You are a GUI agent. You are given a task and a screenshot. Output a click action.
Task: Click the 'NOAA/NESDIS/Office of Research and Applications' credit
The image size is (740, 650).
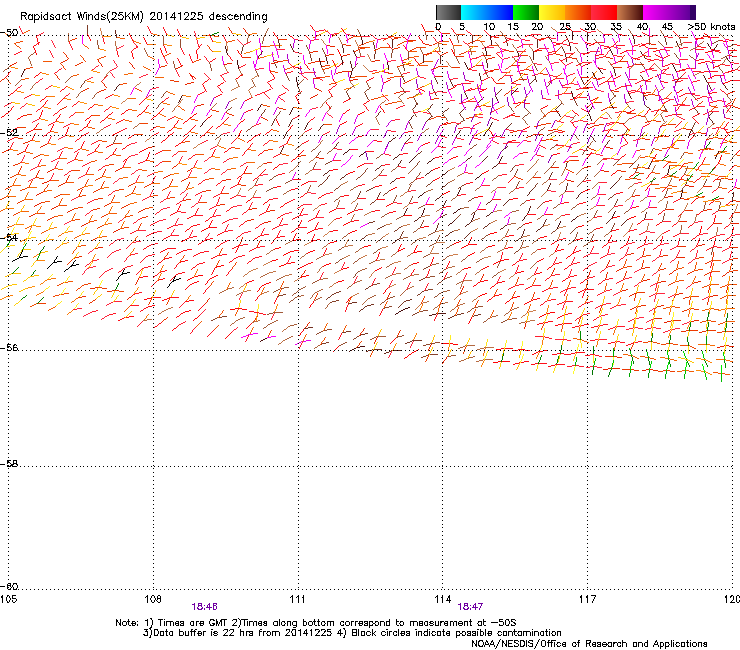pyautogui.click(x=589, y=644)
